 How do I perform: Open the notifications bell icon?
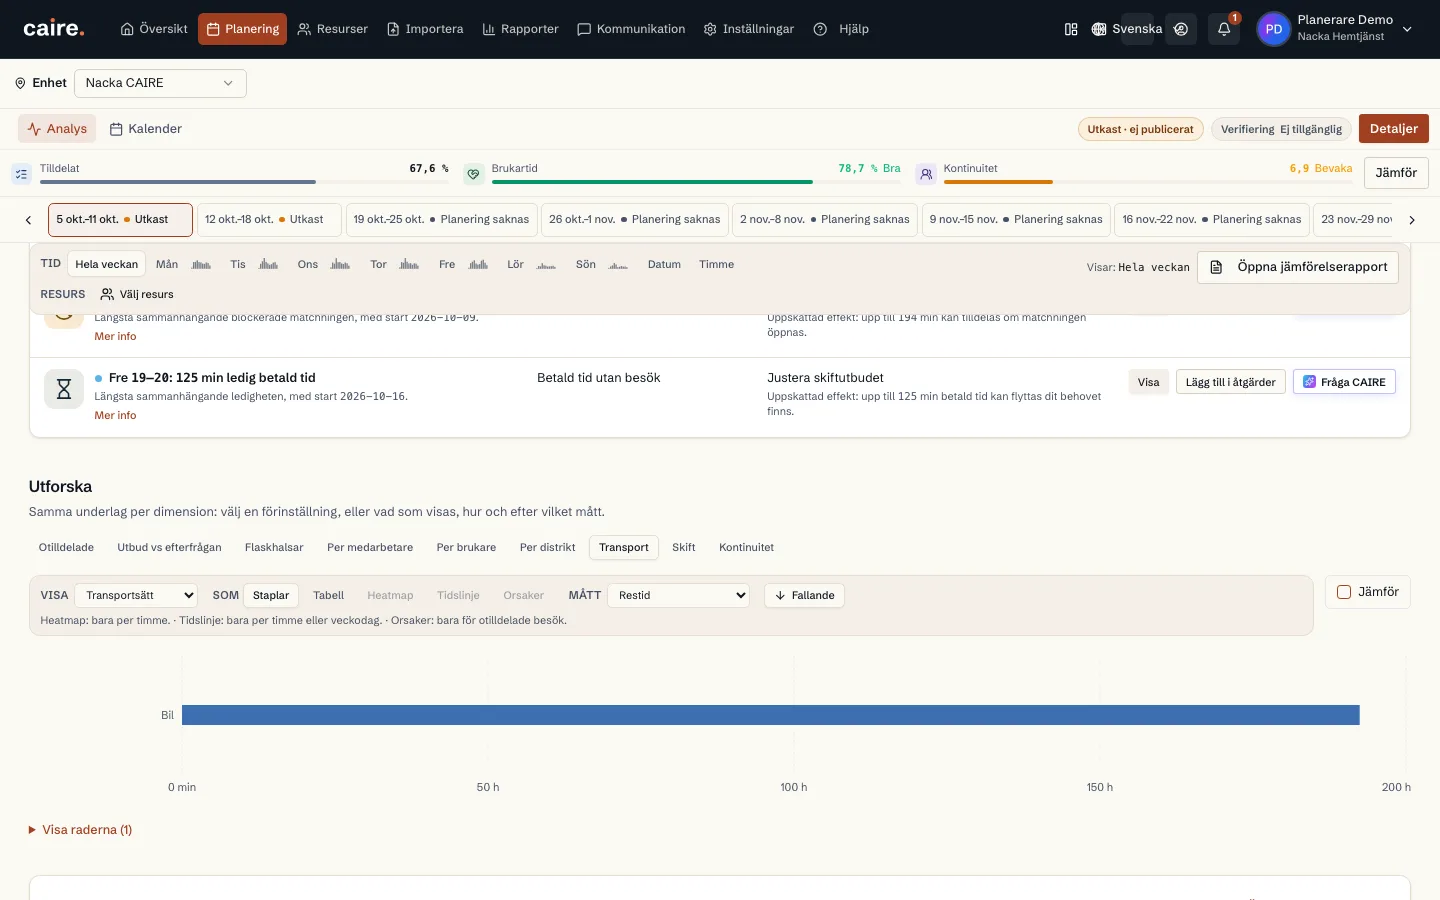[x=1223, y=29]
